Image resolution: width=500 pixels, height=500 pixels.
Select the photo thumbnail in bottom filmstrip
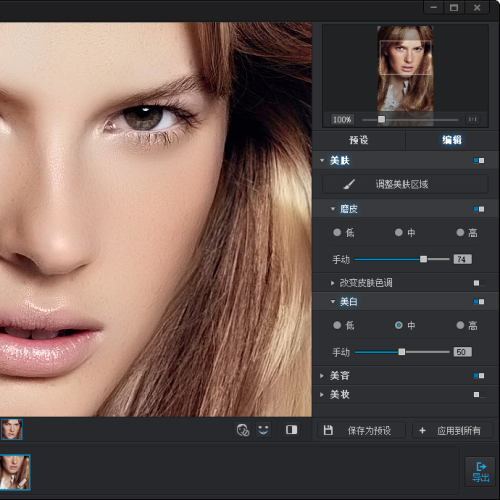(x=15, y=472)
